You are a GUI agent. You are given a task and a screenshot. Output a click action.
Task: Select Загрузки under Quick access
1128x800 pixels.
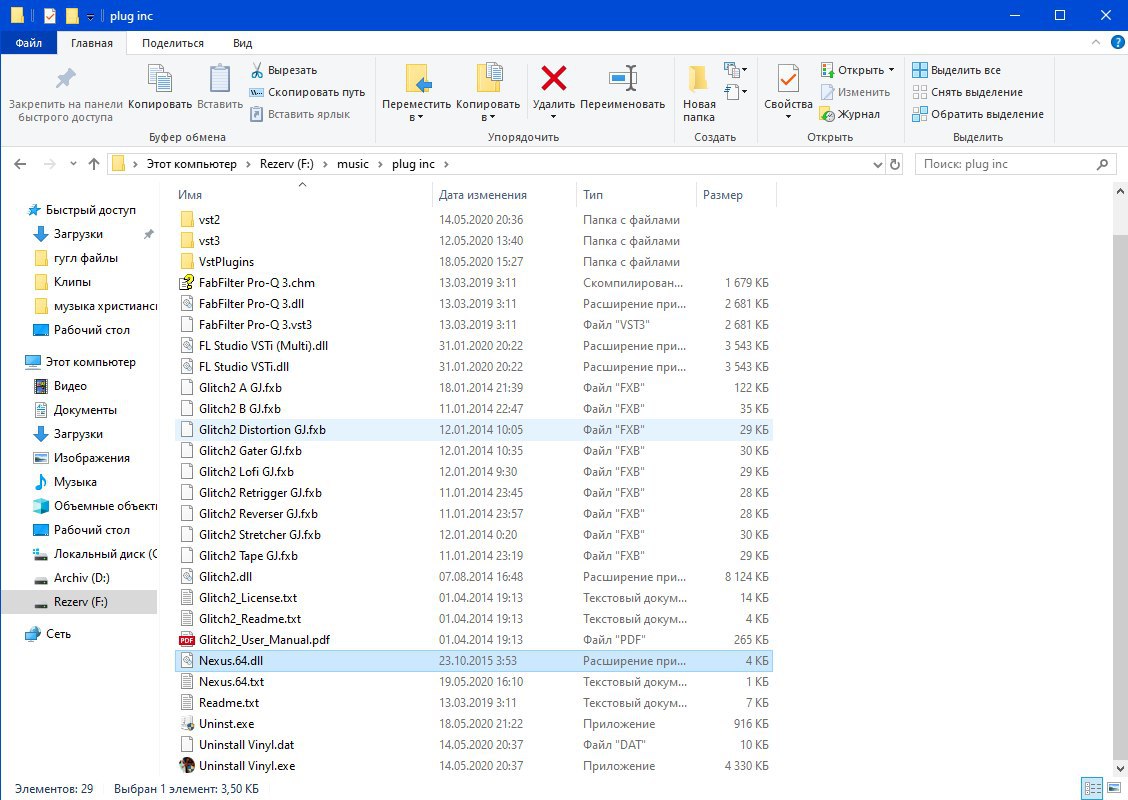(x=78, y=234)
